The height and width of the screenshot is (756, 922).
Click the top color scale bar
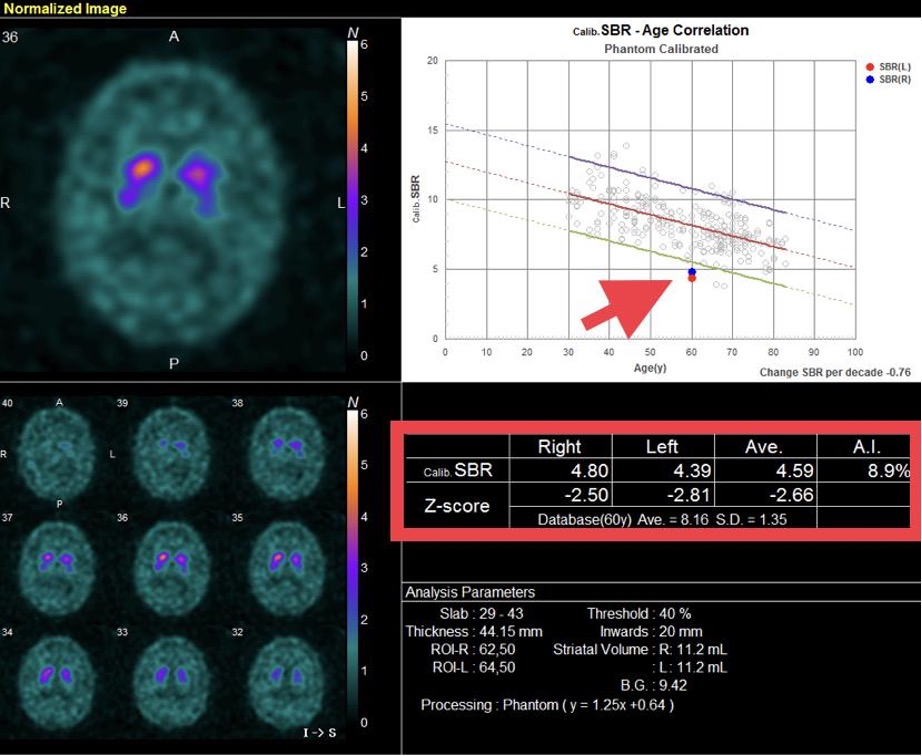pos(351,200)
